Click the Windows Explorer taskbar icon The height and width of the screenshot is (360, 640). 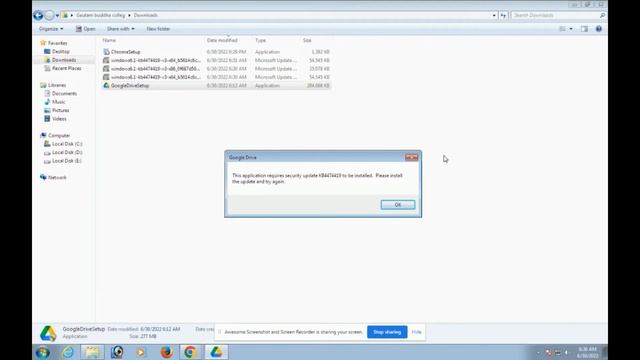click(x=92, y=352)
